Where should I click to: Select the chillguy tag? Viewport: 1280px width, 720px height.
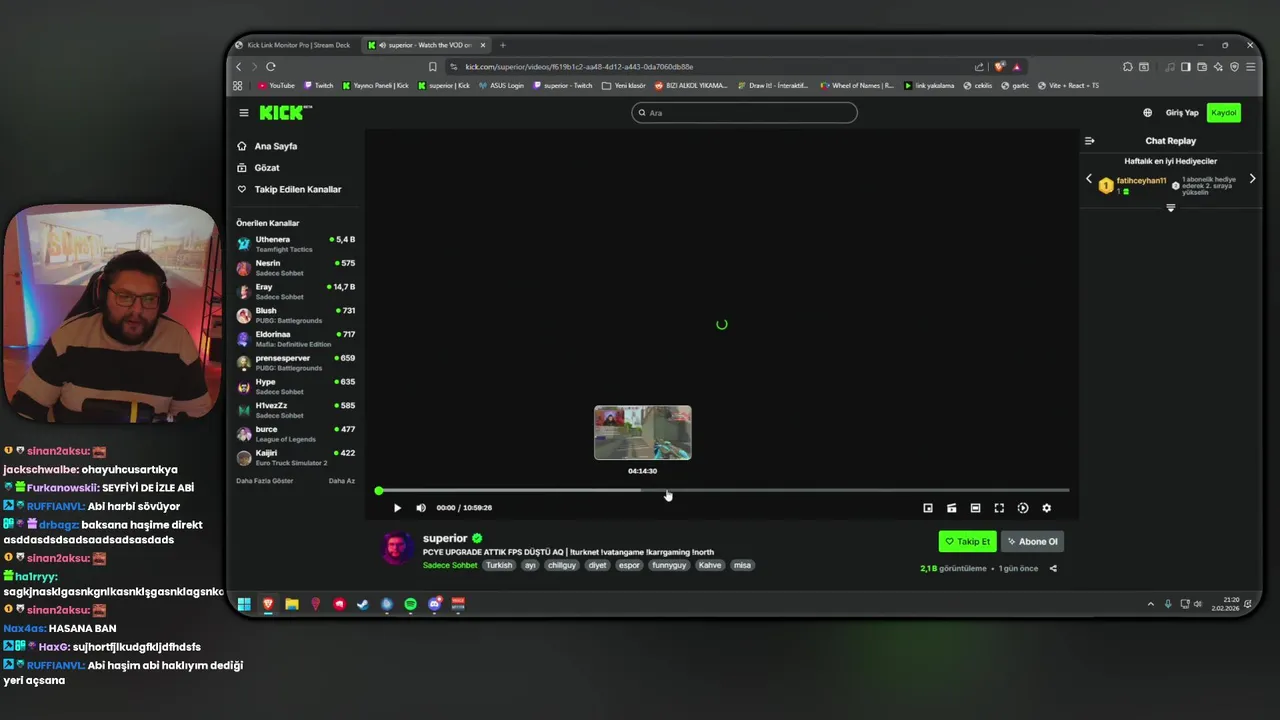click(562, 565)
